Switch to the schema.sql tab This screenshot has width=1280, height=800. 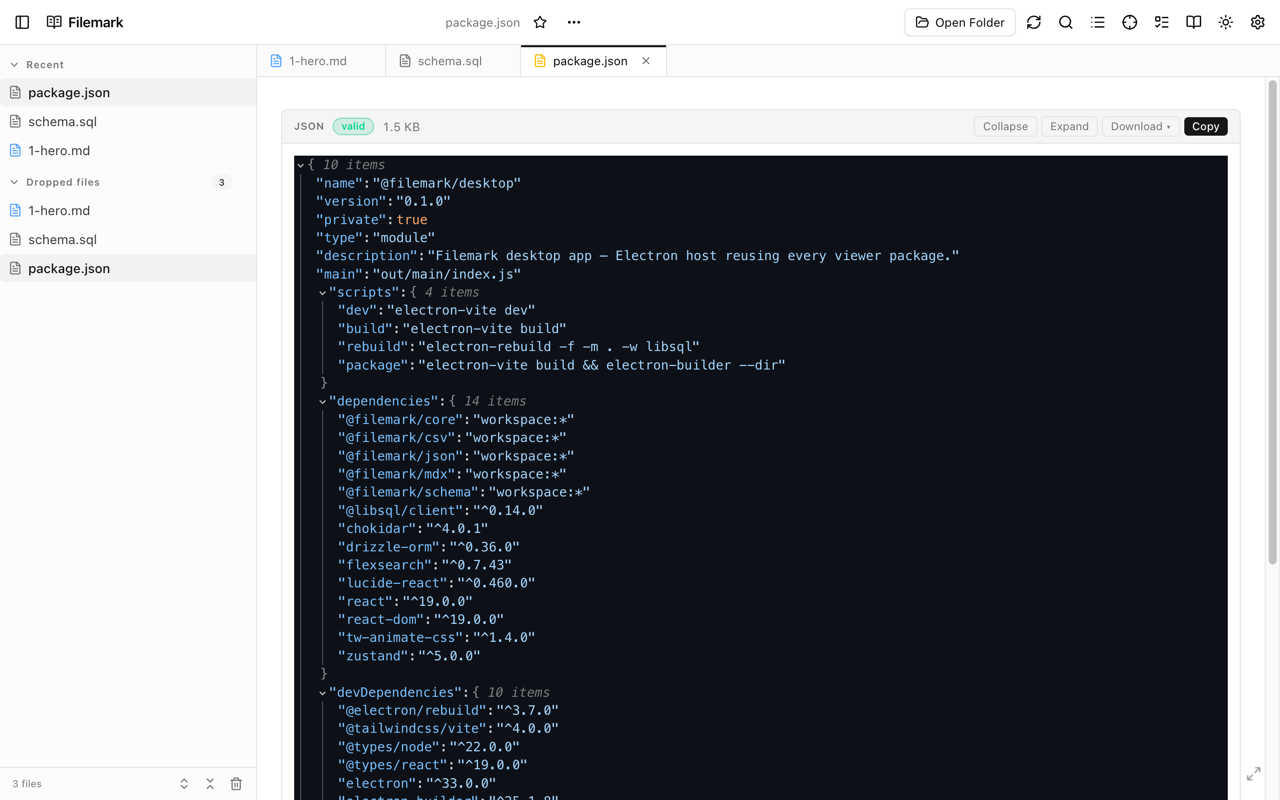[x=453, y=61]
